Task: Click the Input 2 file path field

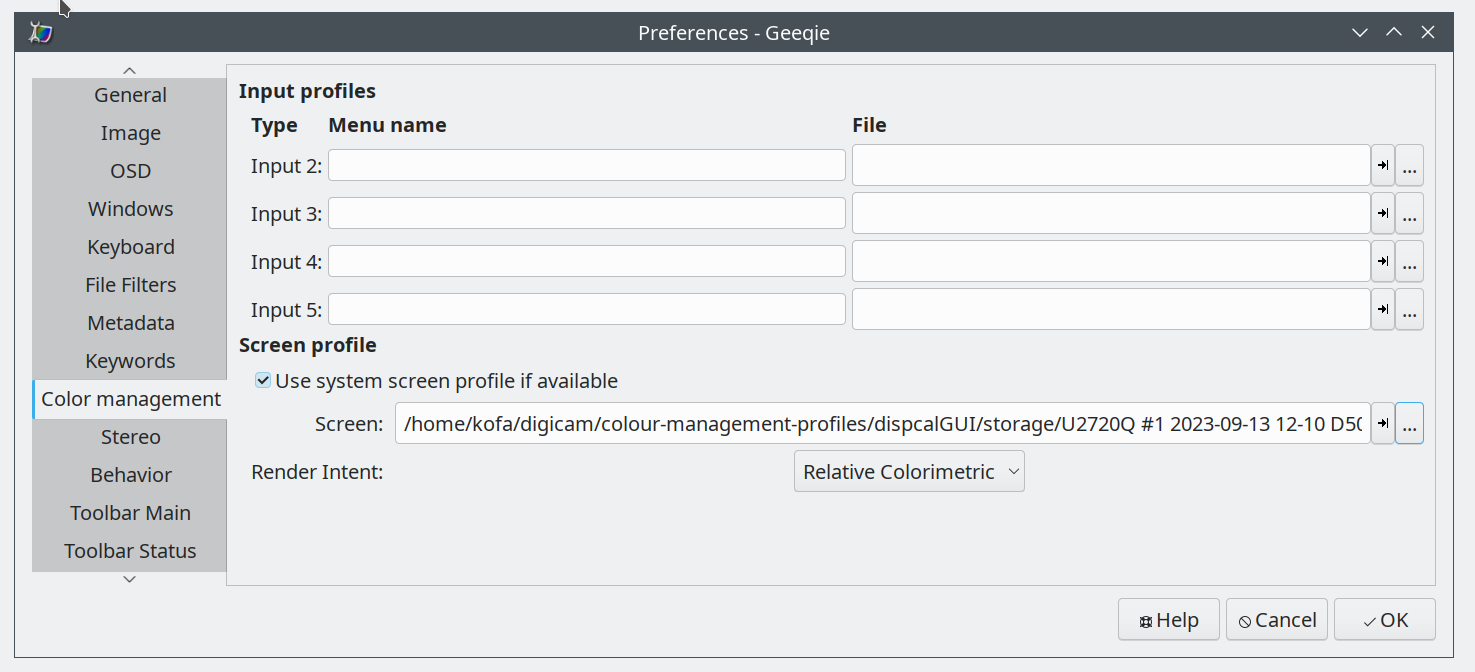Action: coord(1111,166)
